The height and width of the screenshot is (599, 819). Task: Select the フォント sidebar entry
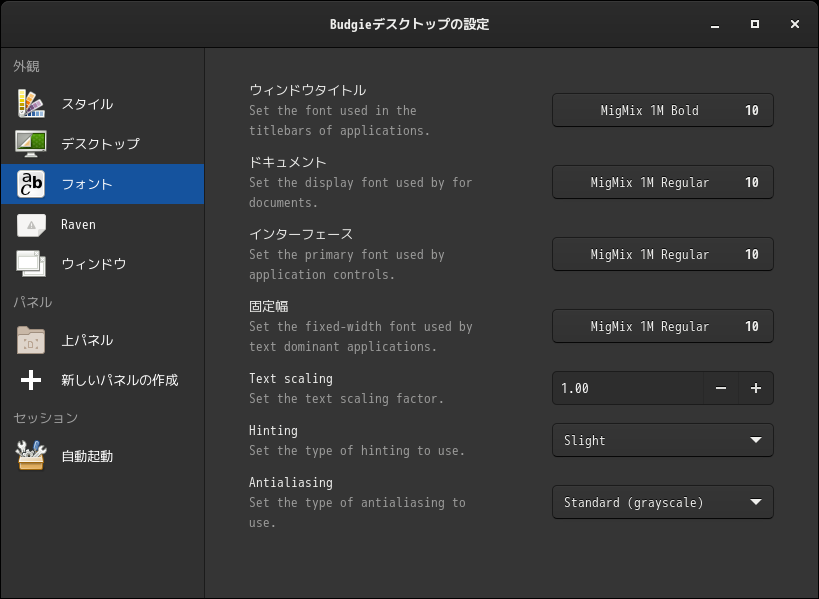pos(102,184)
